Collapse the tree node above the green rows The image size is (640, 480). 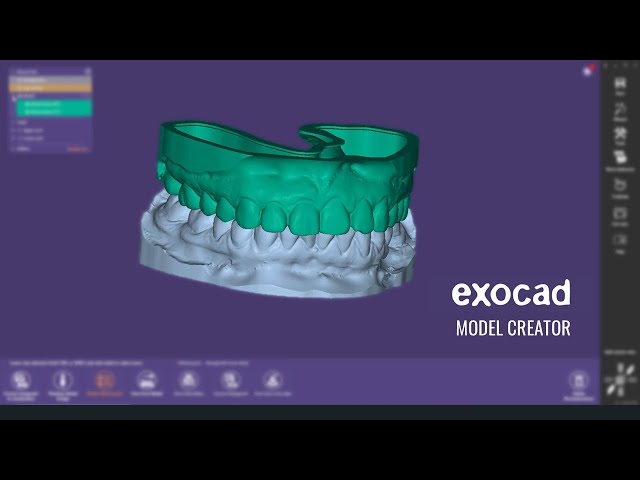(x=13, y=97)
